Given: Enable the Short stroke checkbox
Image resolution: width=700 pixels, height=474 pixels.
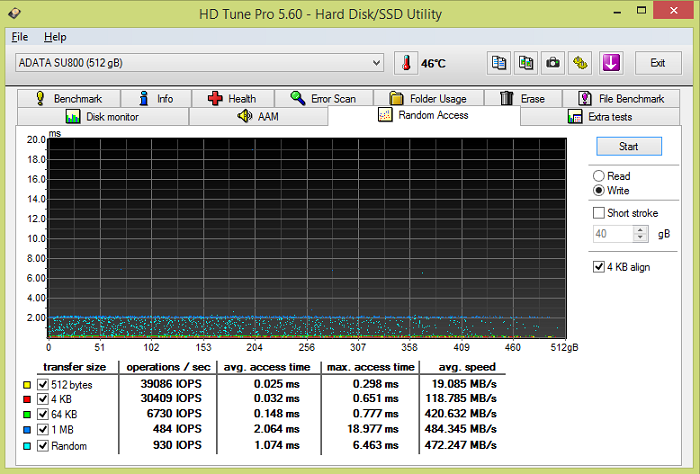Looking at the screenshot, I should tap(599, 213).
